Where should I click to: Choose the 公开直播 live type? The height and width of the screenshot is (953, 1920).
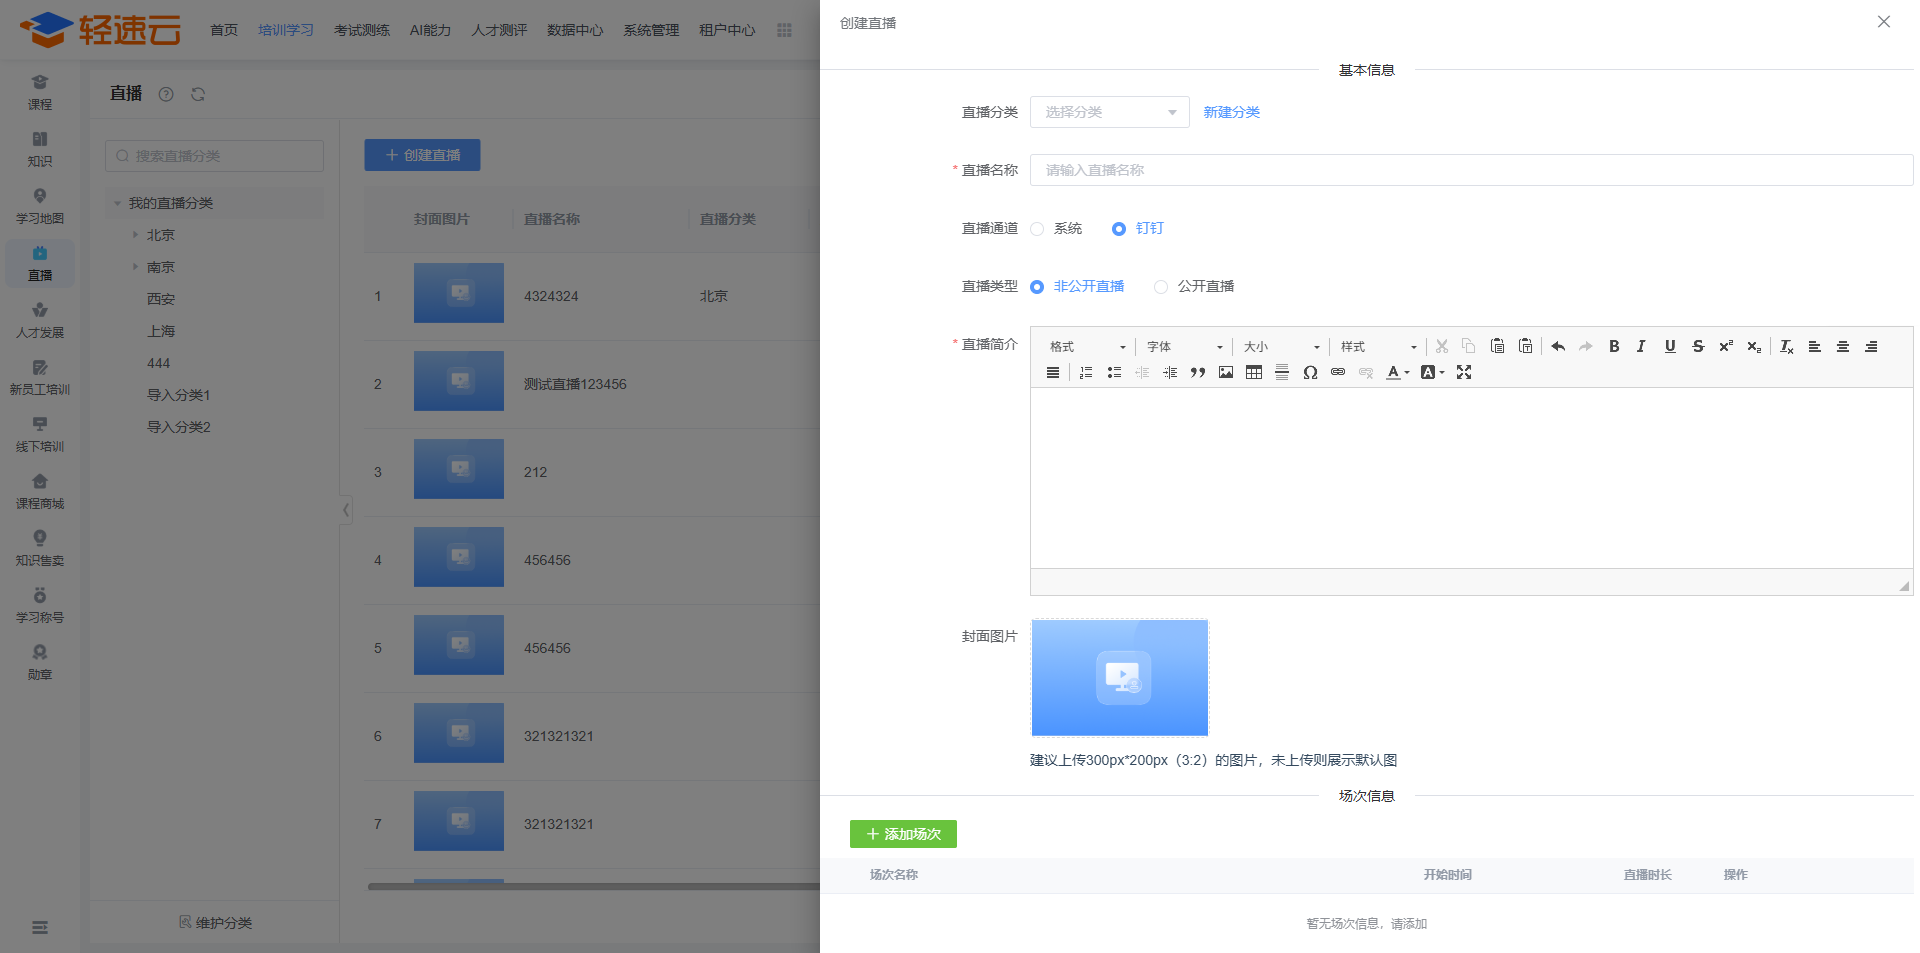pyautogui.click(x=1161, y=287)
